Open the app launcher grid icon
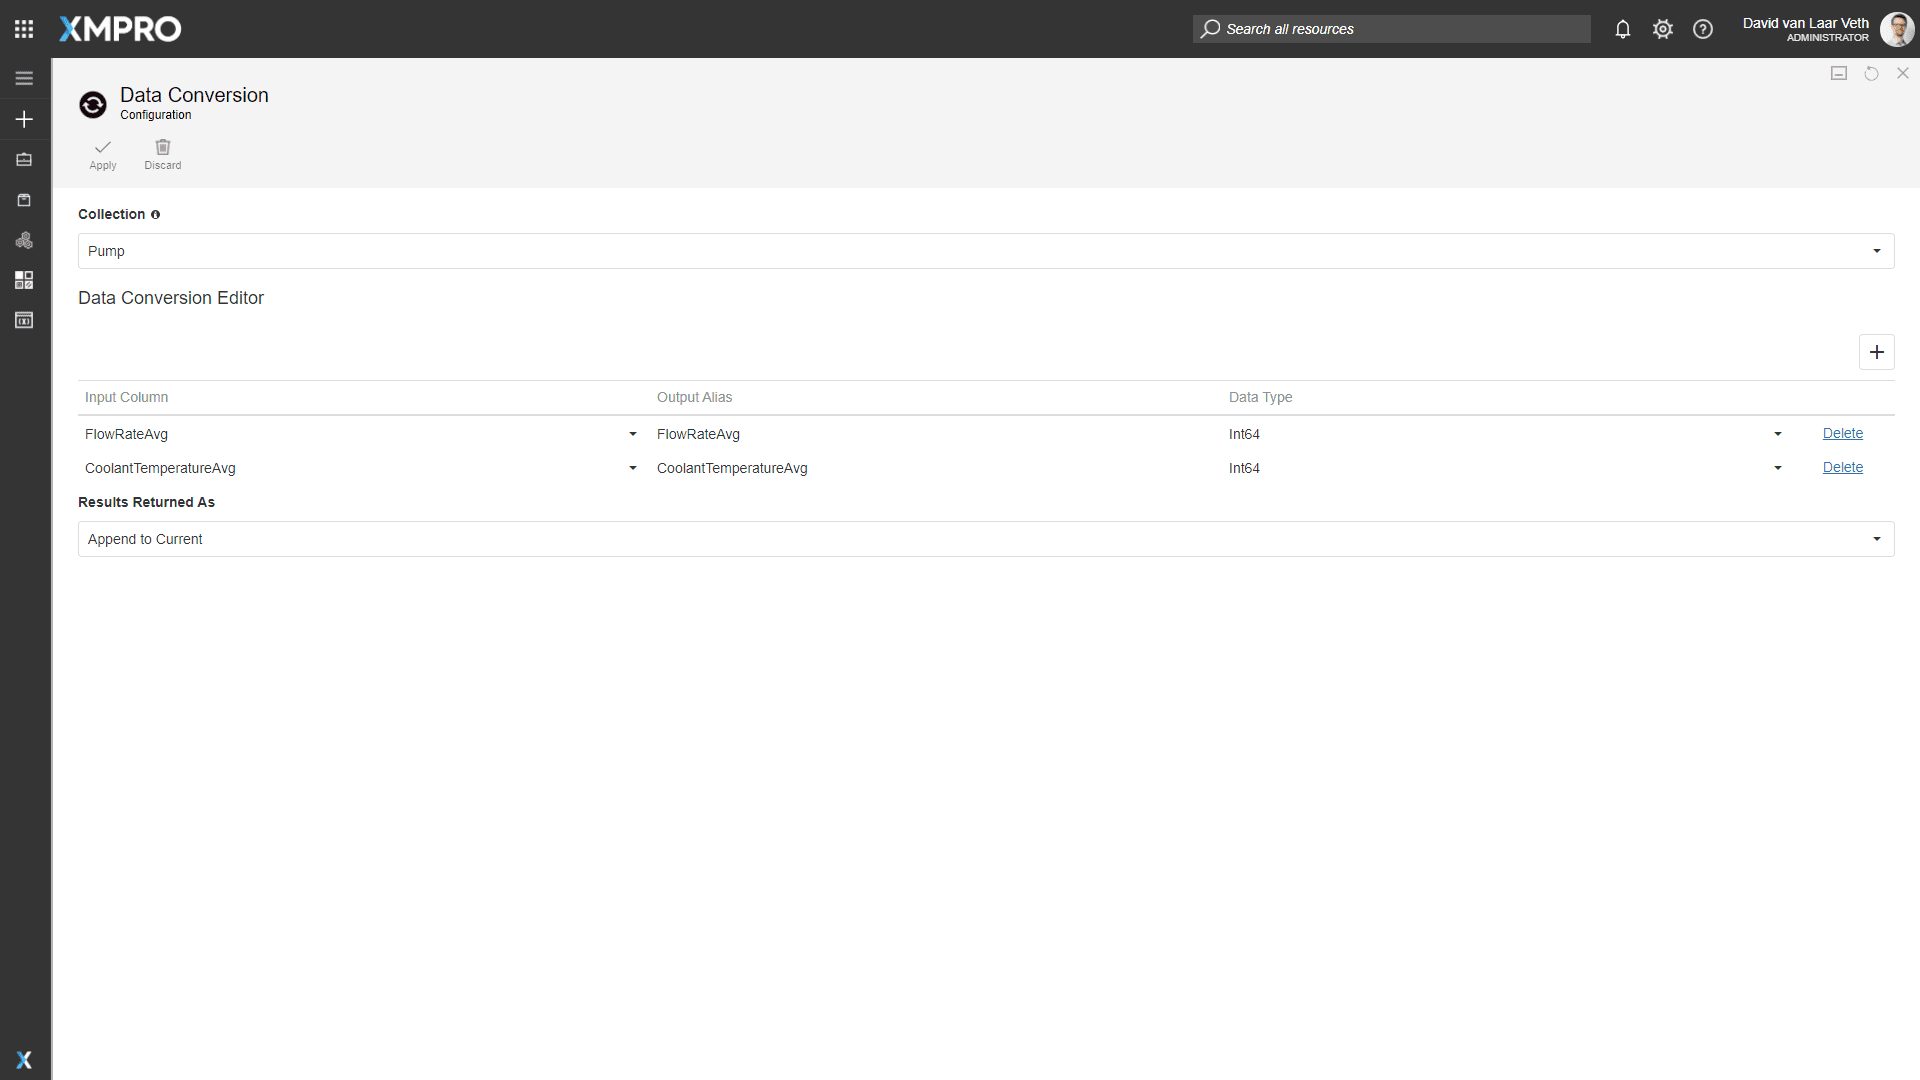The width and height of the screenshot is (1920, 1080). click(x=24, y=29)
